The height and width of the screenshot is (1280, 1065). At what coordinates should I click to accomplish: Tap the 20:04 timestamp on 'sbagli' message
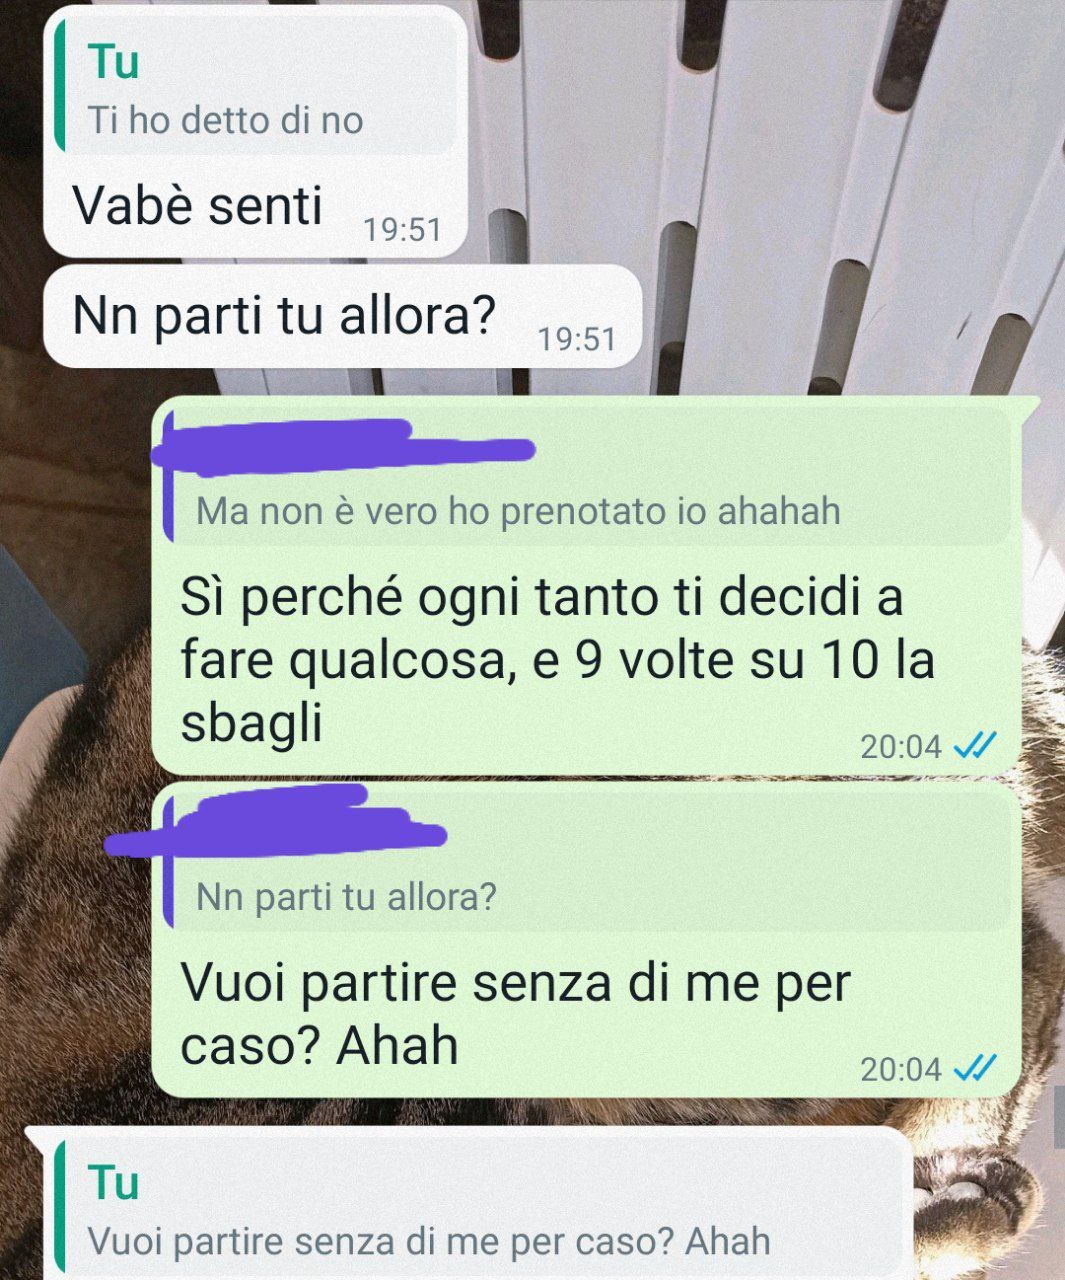click(x=901, y=746)
